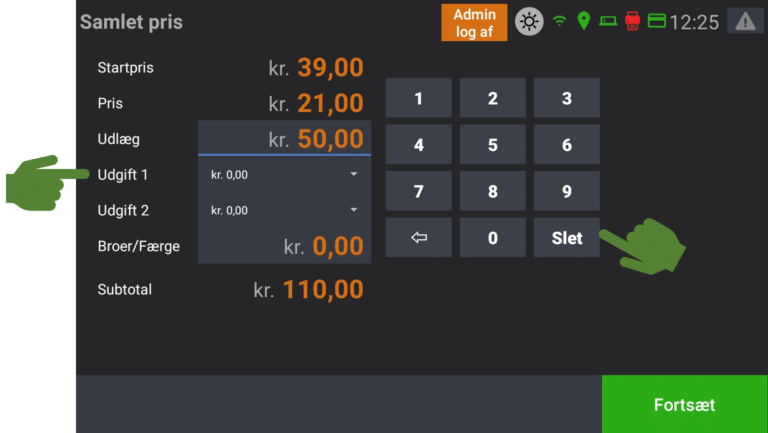Tap the green Wi-Fi status icon
The image size is (768, 433).
coord(559,21)
